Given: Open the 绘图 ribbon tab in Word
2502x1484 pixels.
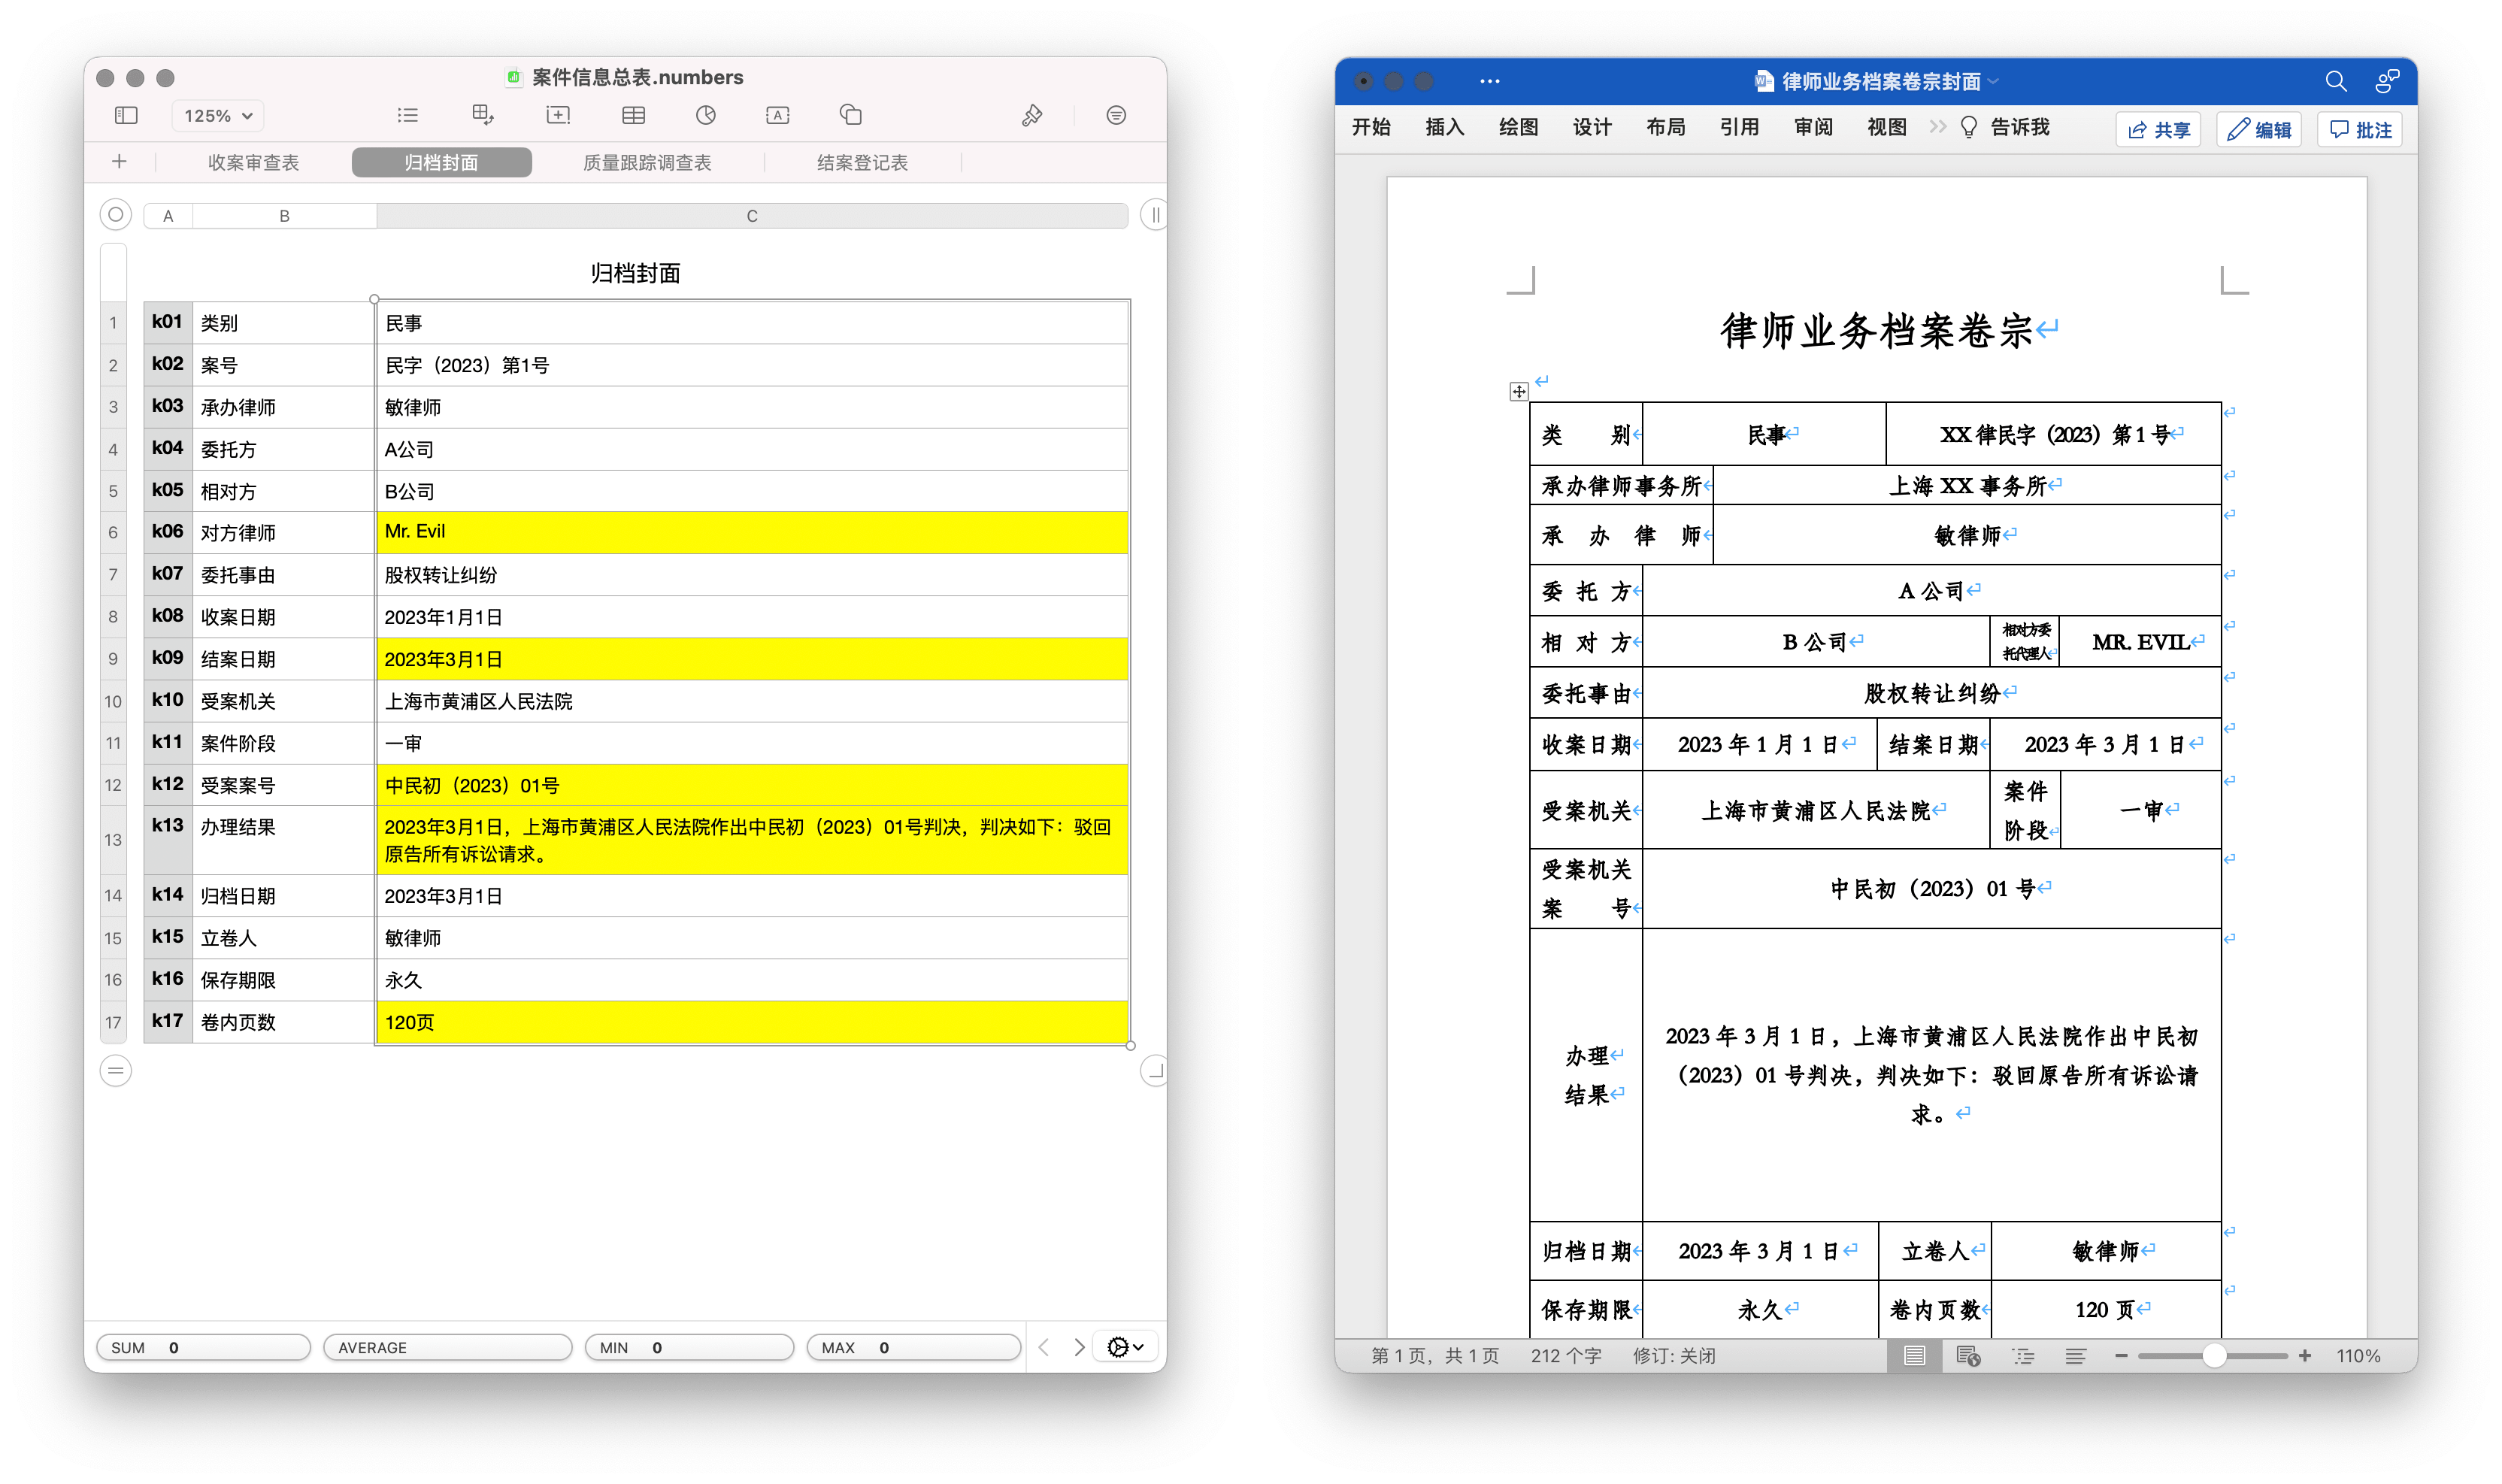Looking at the screenshot, I should pyautogui.click(x=1518, y=127).
